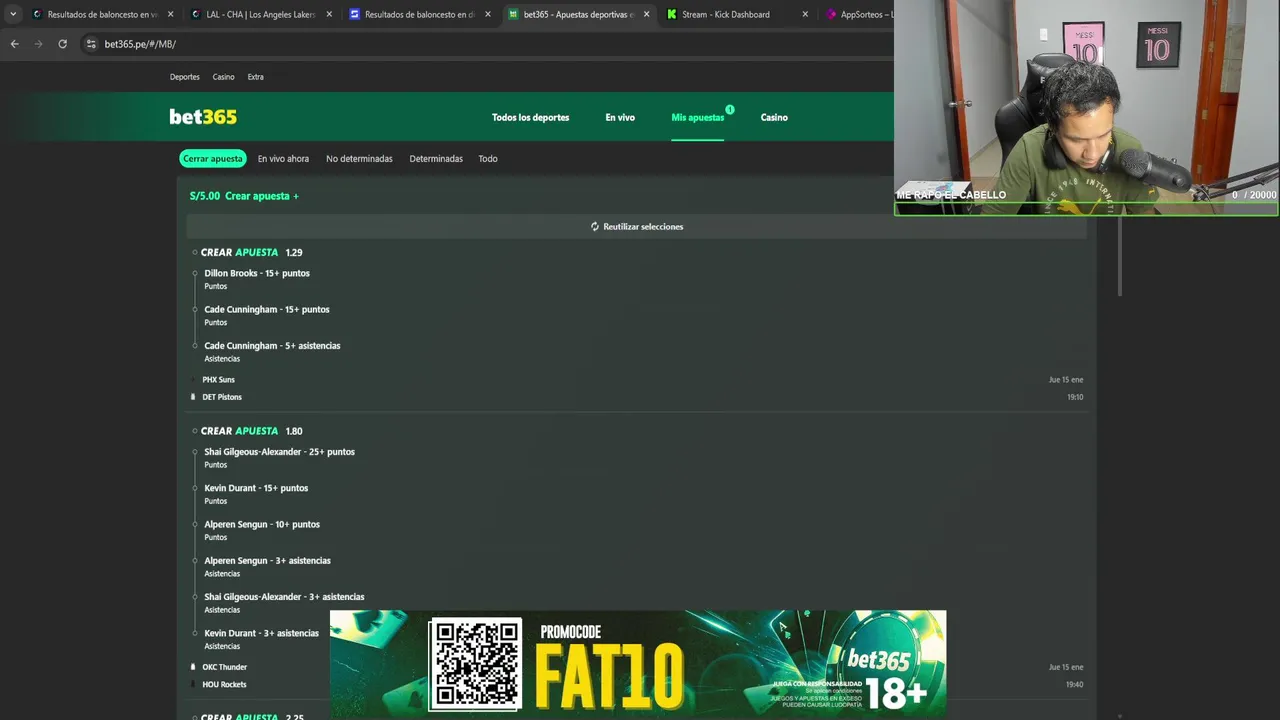1280x720 pixels.
Task: Switch to first Resultados de baloncesto tab
Action: click(102, 14)
